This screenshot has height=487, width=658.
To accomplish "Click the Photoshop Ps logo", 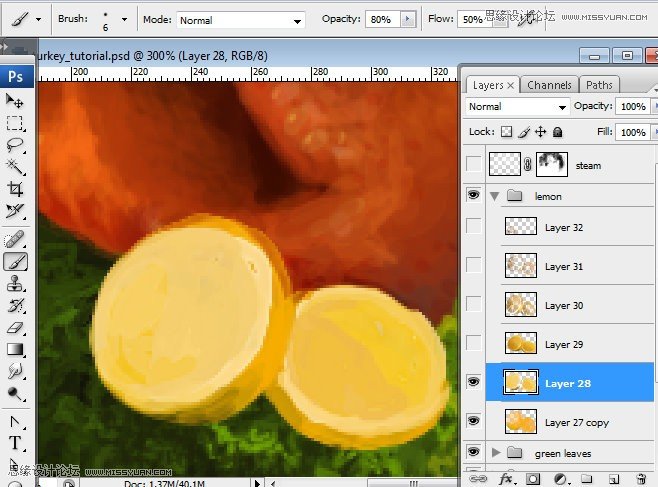I will point(16,76).
